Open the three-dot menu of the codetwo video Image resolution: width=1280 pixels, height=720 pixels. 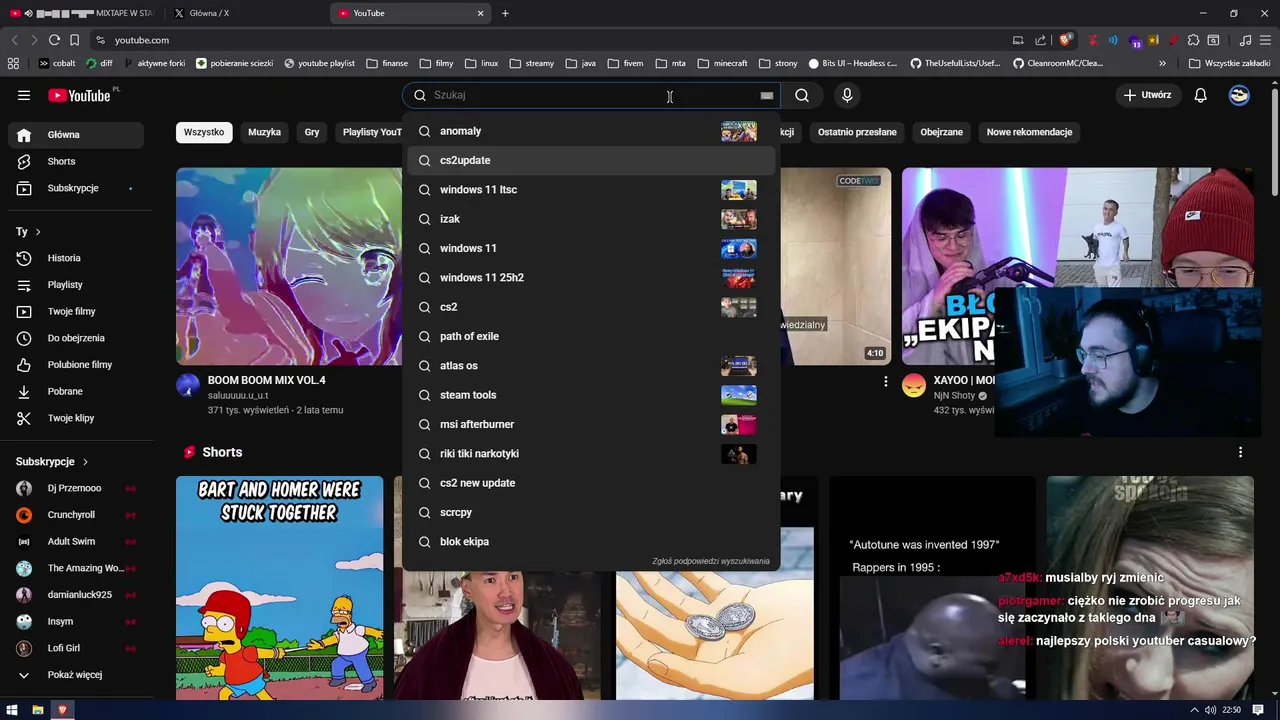pos(885,381)
